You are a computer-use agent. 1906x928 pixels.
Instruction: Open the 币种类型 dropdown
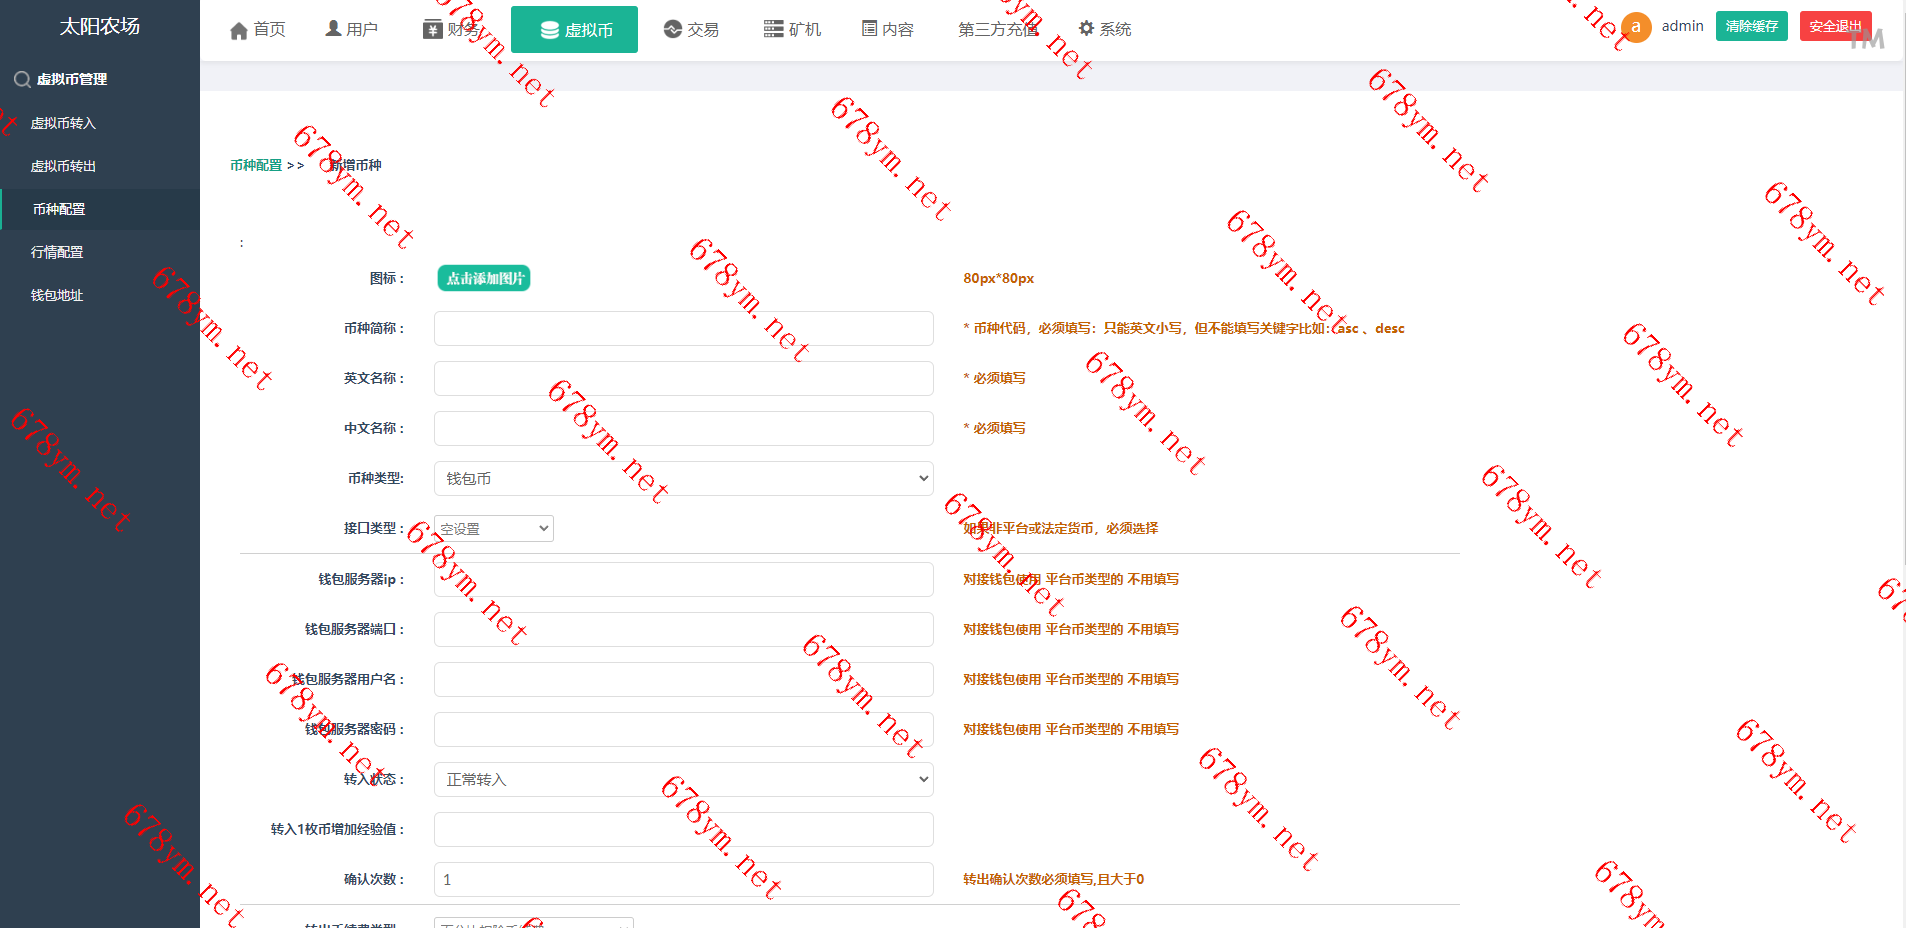[683, 479]
